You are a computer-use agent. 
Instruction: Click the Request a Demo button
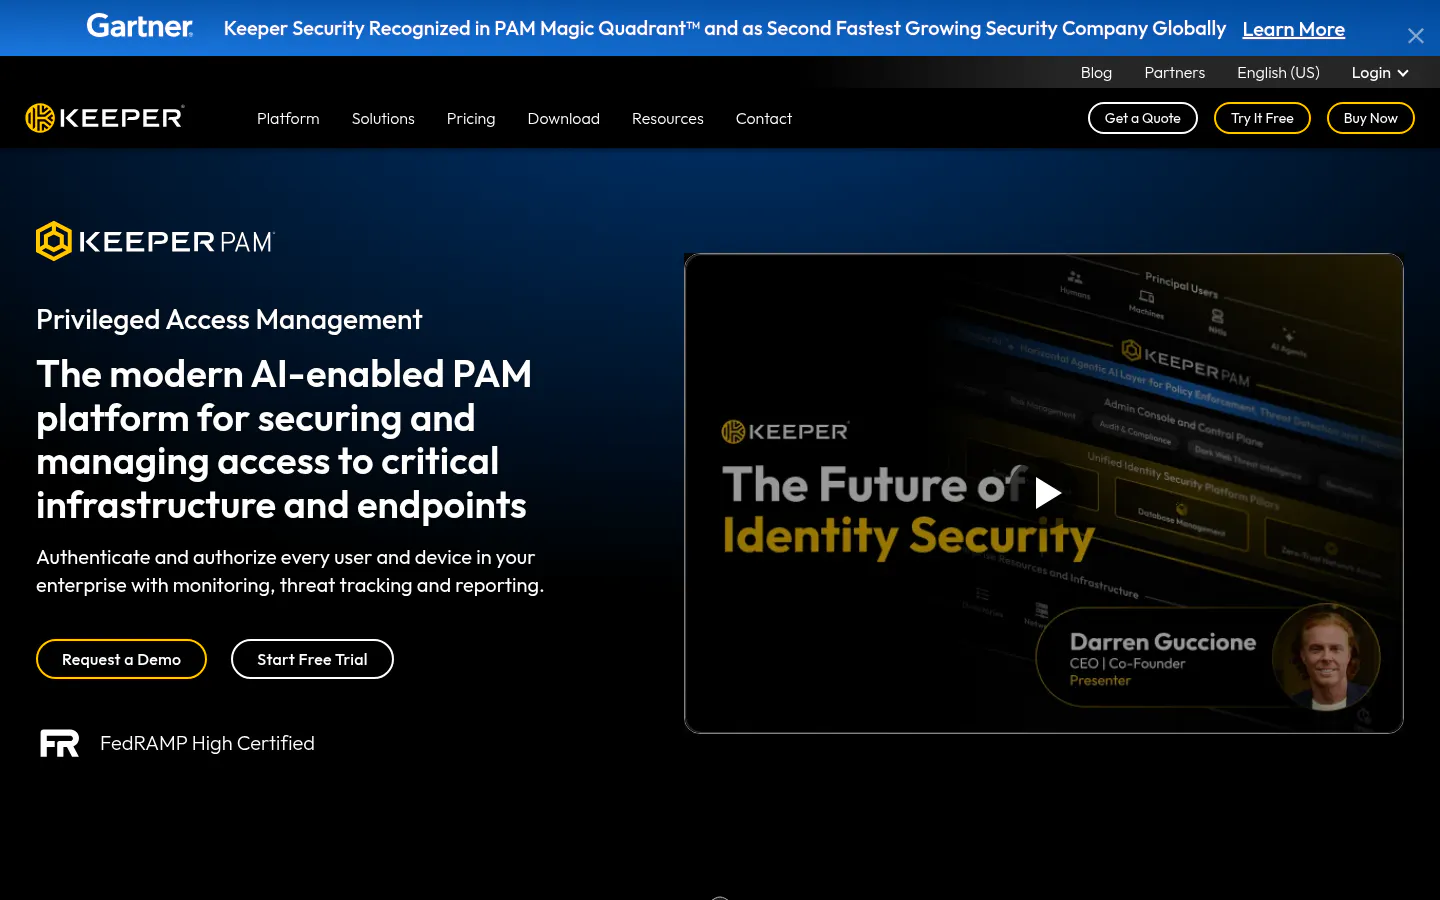121,659
